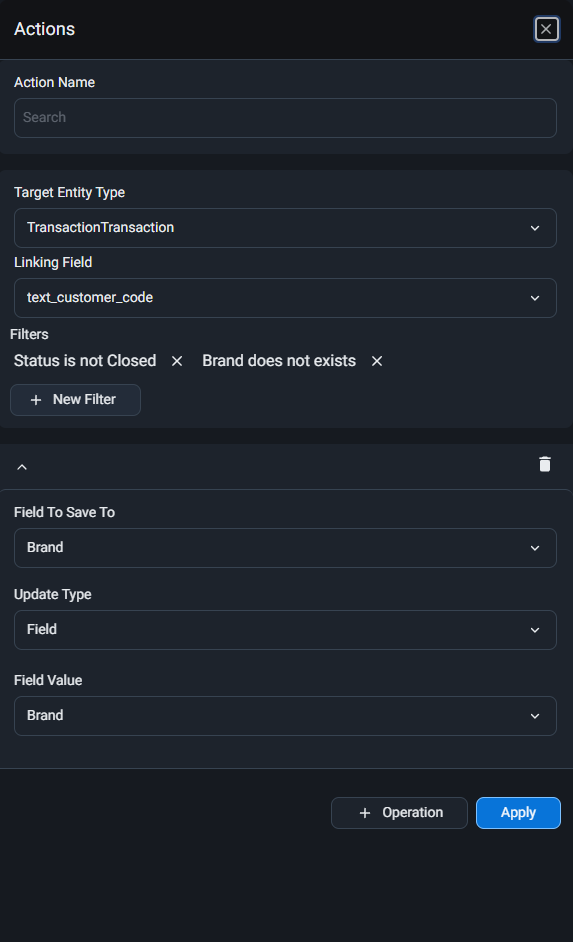This screenshot has width=573, height=942.
Task: Remove the 'Status is not Closed' filter
Action: click(x=177, y=361)
